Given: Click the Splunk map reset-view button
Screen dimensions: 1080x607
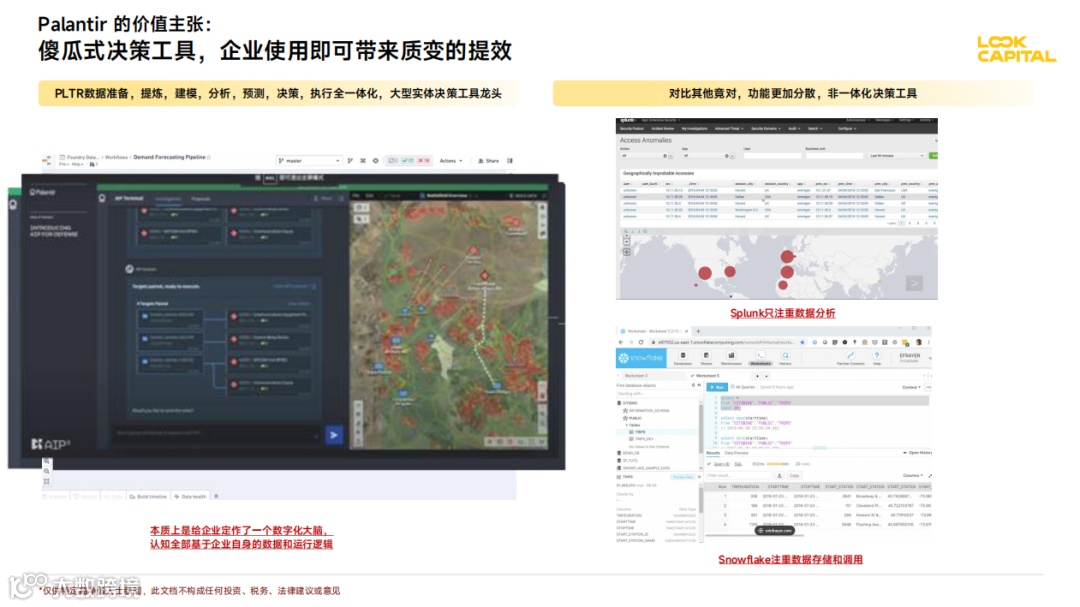Looking at the screenshot, I should [626, 251].
